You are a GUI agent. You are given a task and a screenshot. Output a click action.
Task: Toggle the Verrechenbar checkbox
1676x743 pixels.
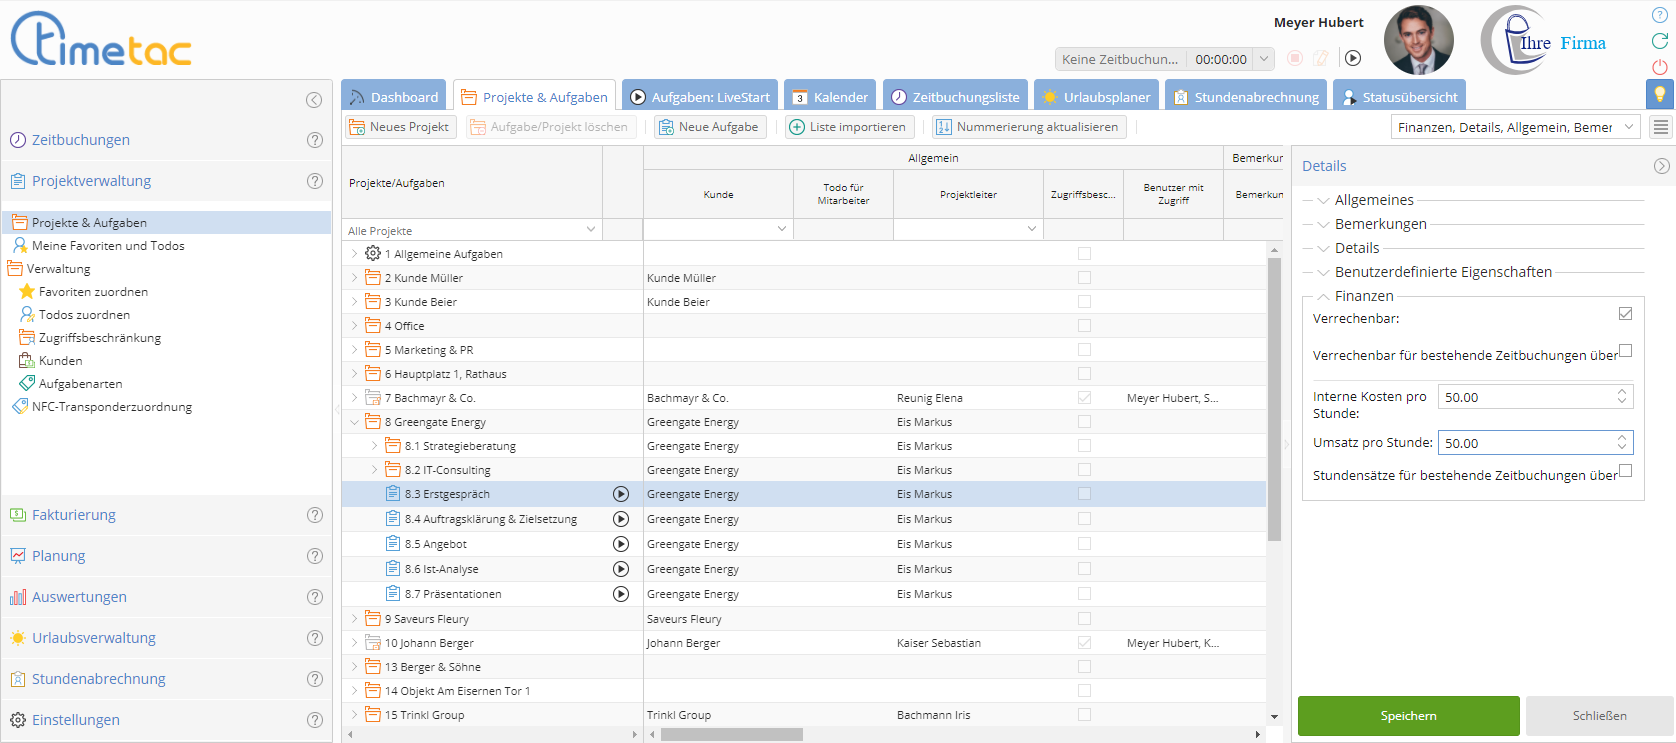[1625, 314]
